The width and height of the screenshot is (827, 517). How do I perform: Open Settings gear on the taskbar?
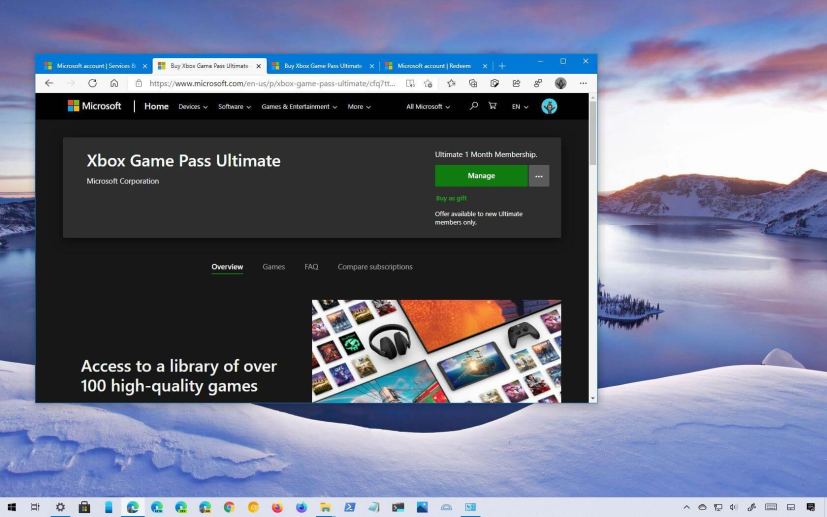click(60, 507)
